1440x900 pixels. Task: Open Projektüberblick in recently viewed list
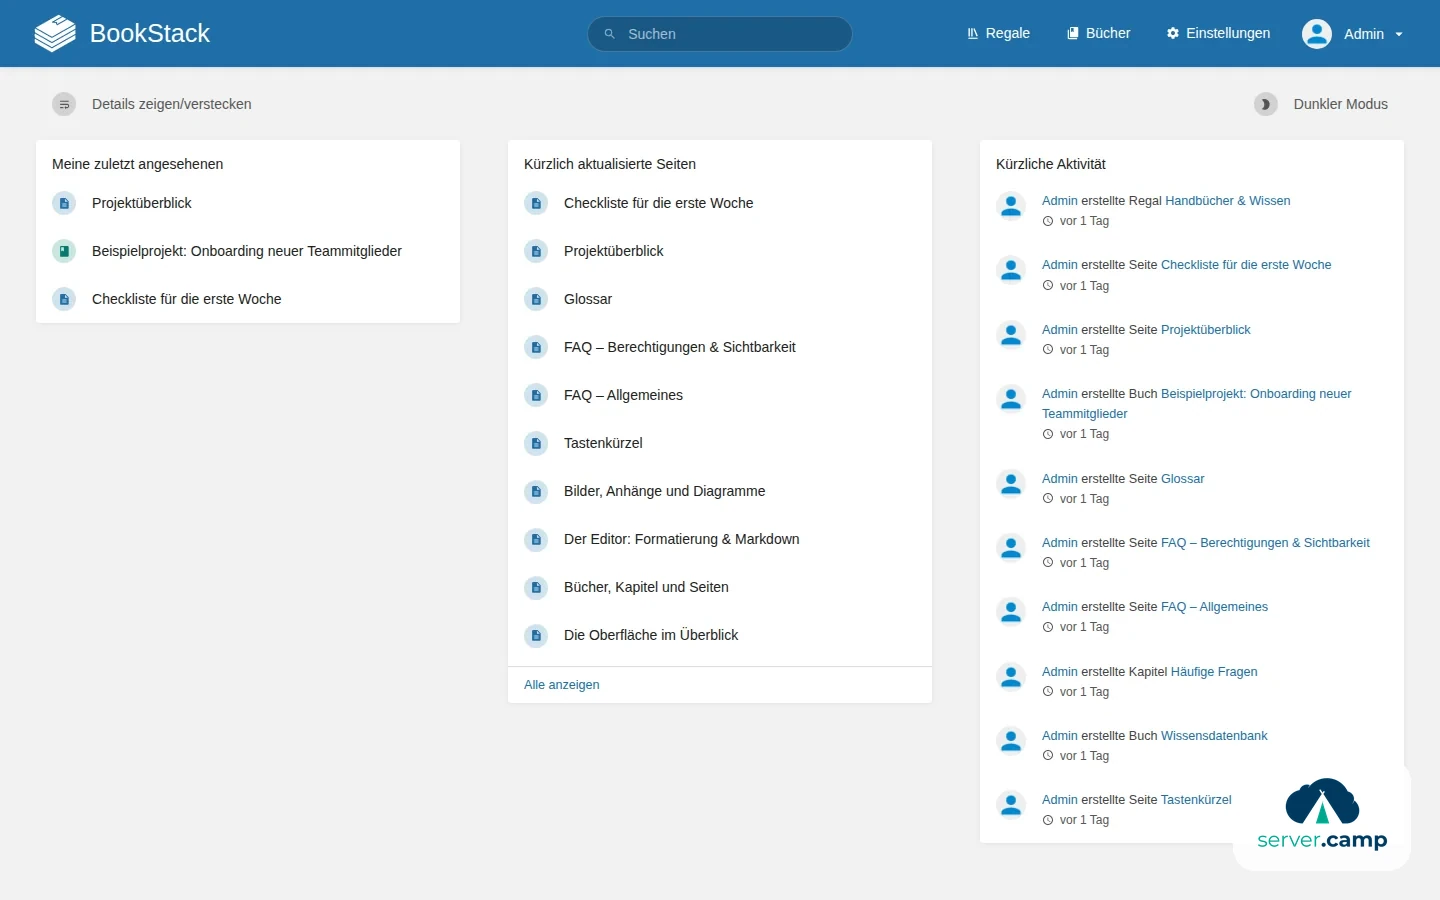[x=142, y=203]
